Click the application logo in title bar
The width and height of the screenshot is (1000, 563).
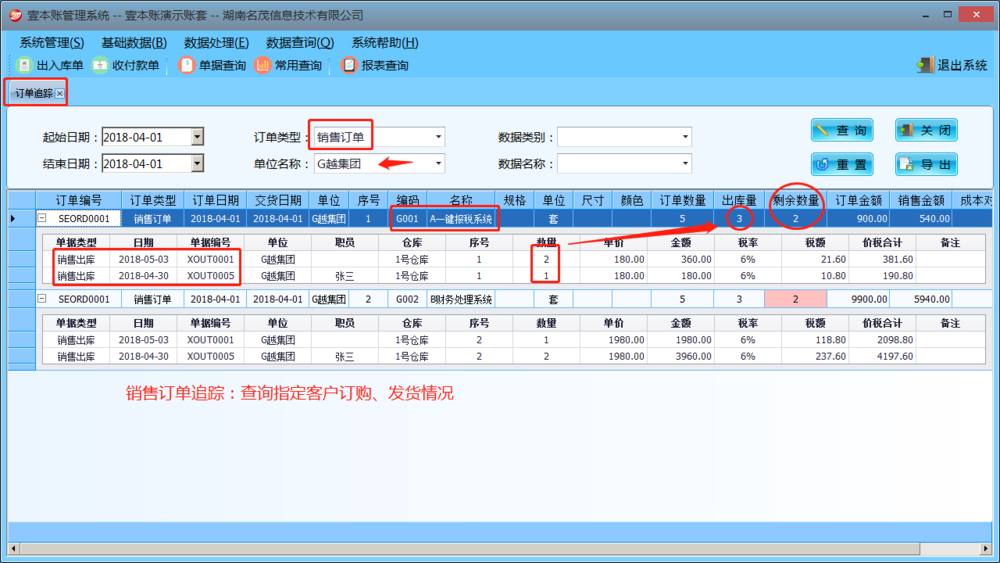tap(15, 15)
